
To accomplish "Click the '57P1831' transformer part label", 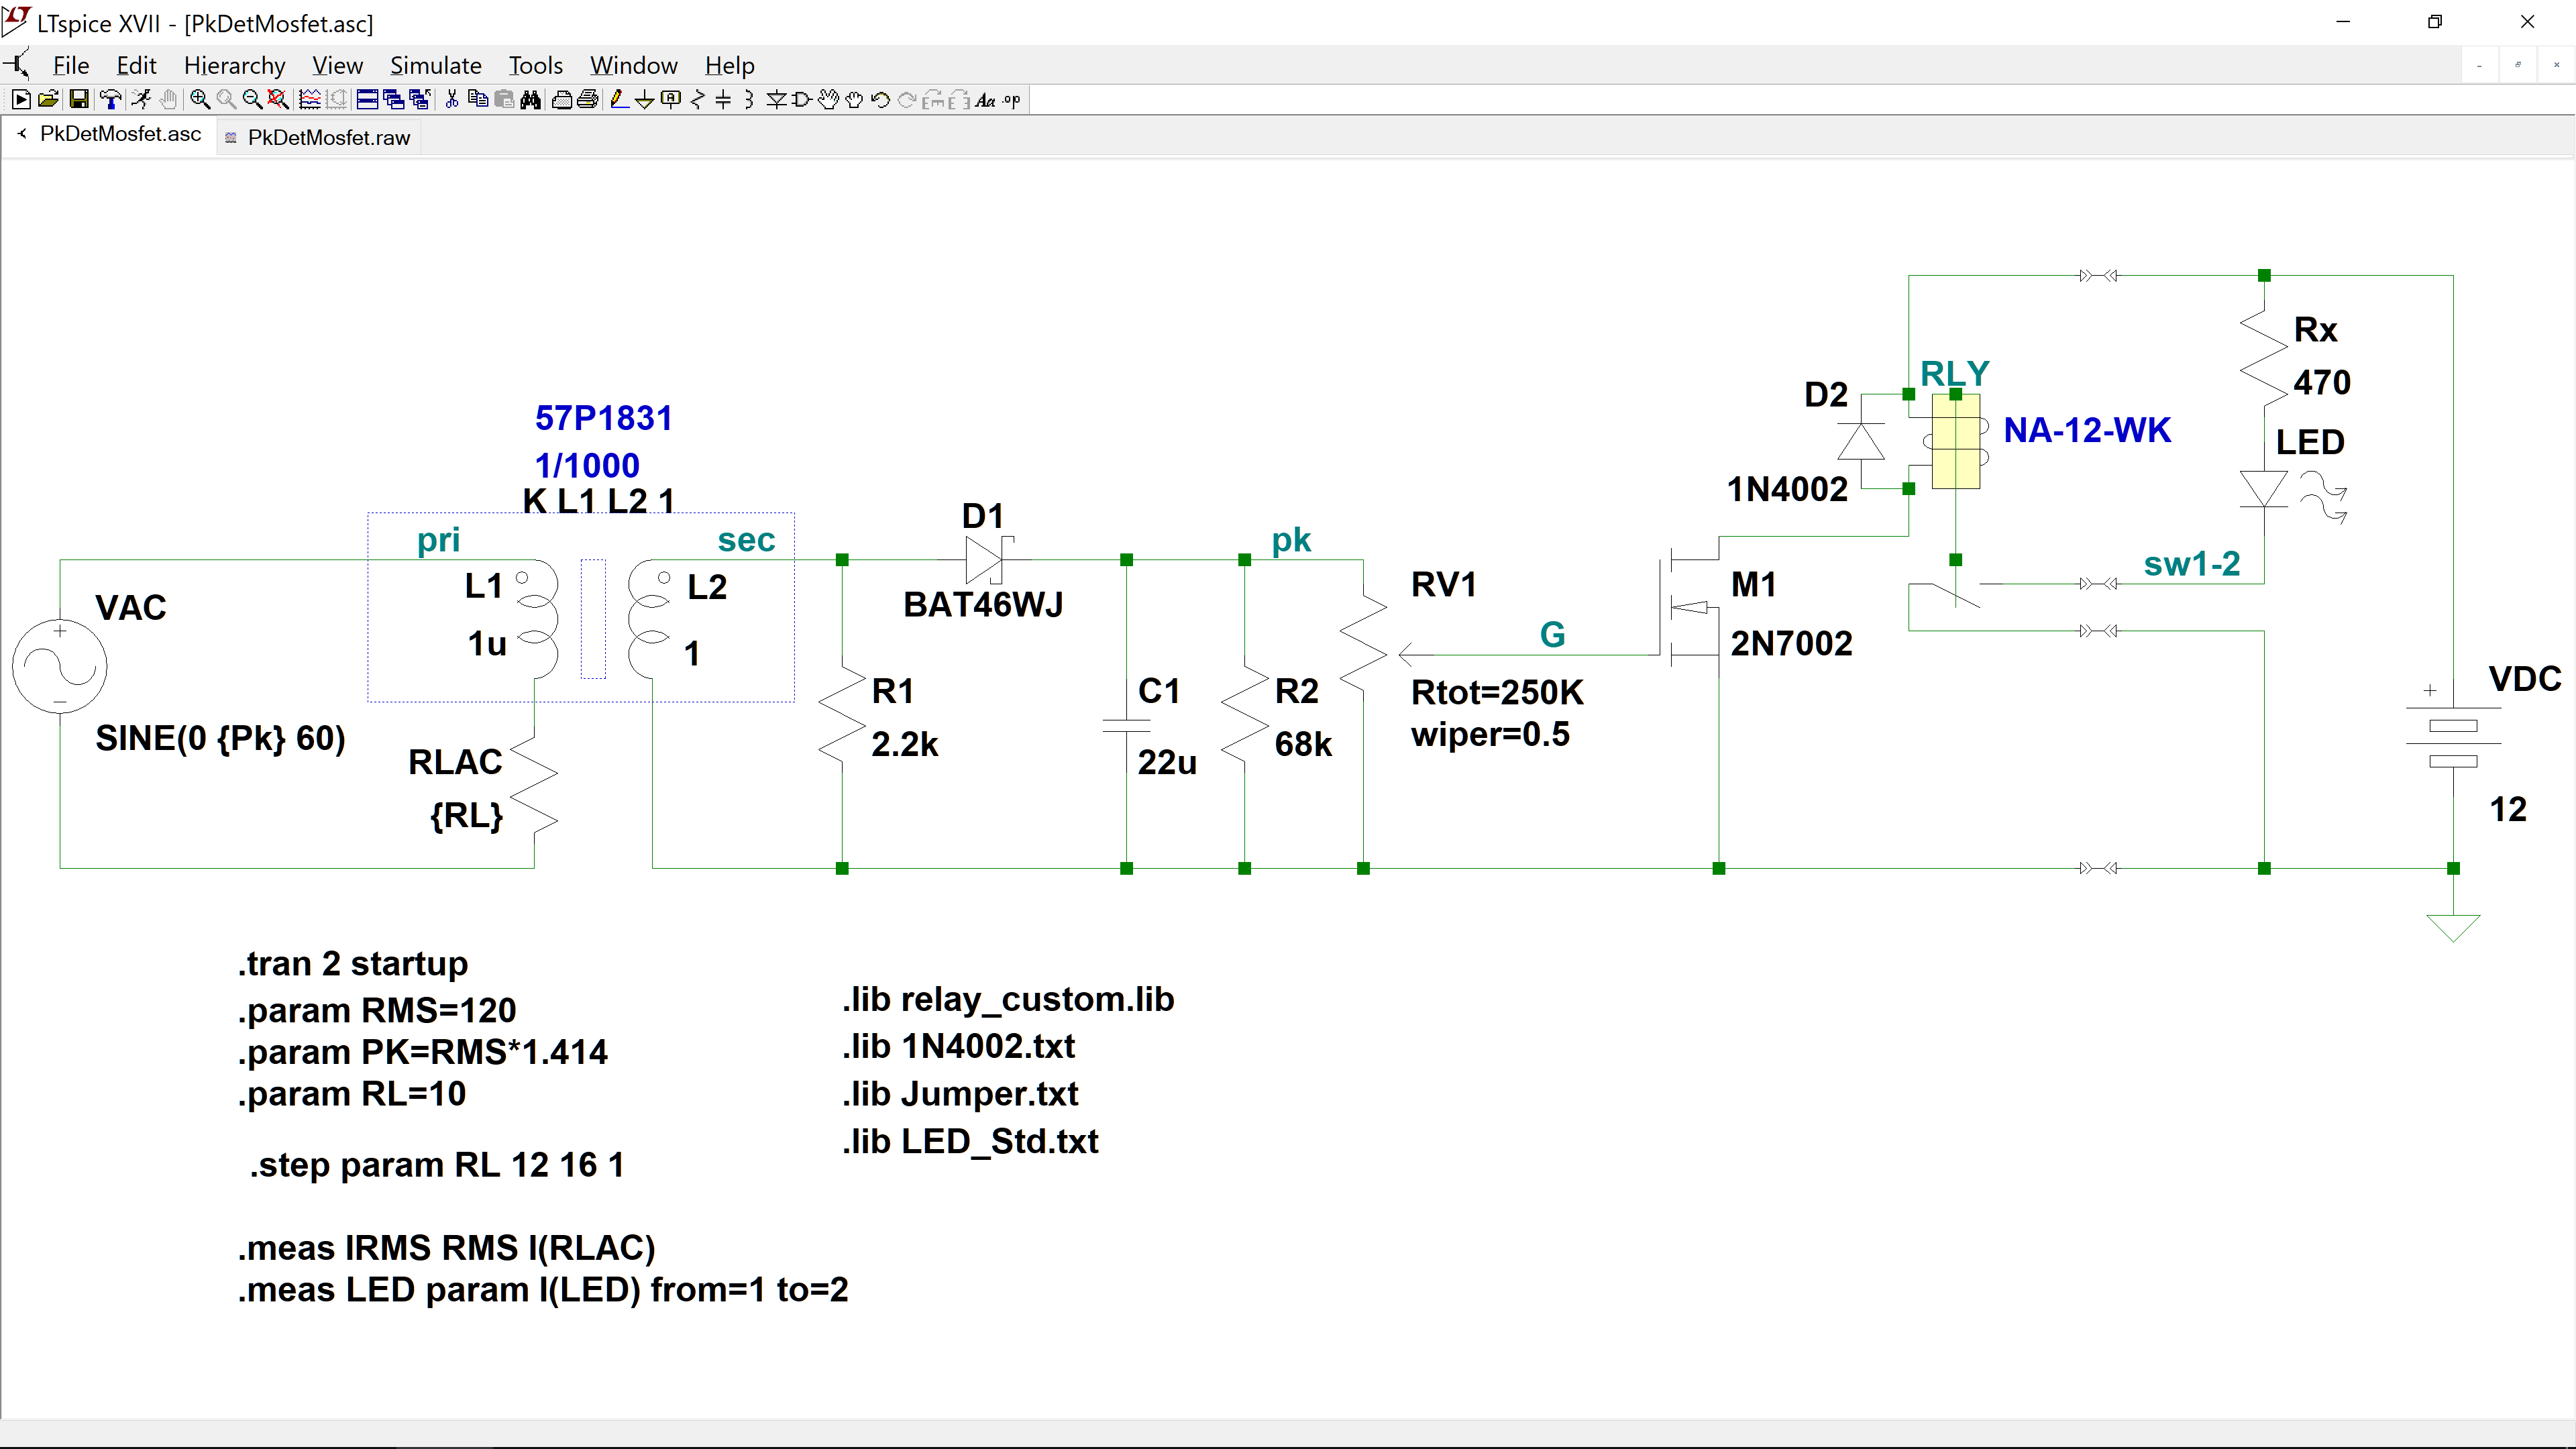I will pyautogui.click(x=604, y=418).
